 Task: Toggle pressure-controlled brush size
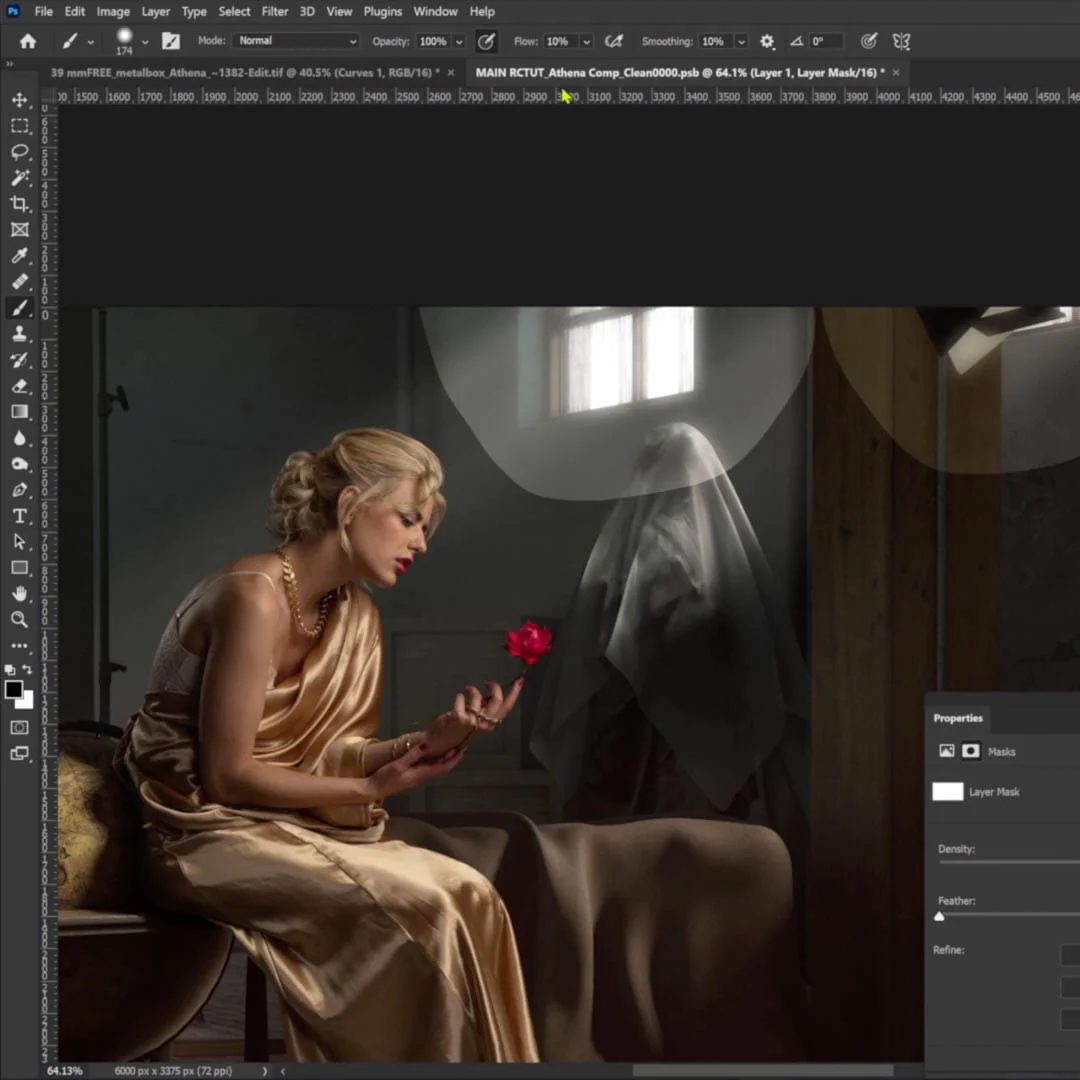[x=867, y=41]
